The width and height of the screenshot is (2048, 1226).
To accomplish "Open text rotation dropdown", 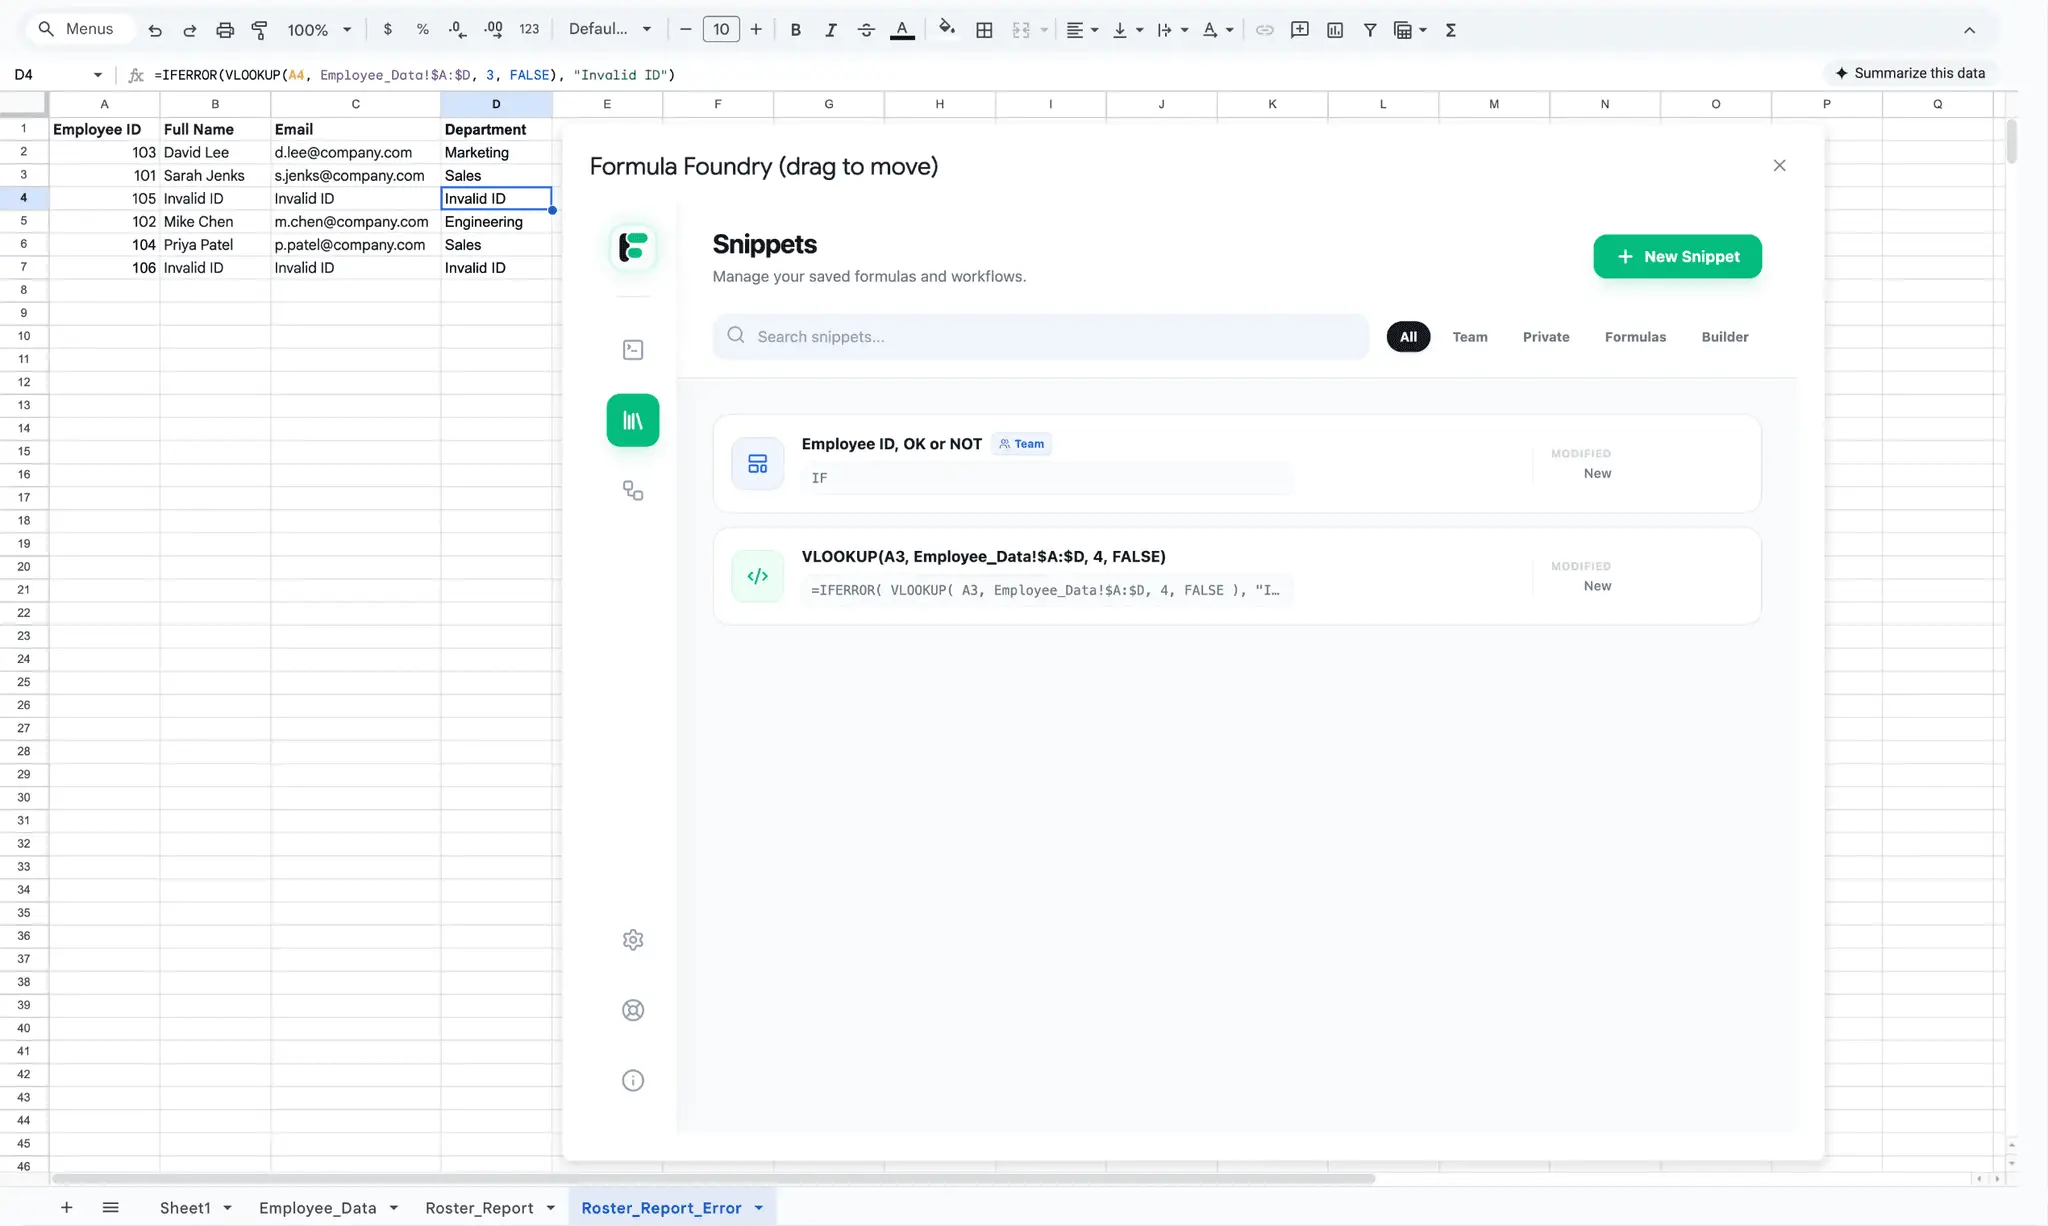I will [1217, 30].
